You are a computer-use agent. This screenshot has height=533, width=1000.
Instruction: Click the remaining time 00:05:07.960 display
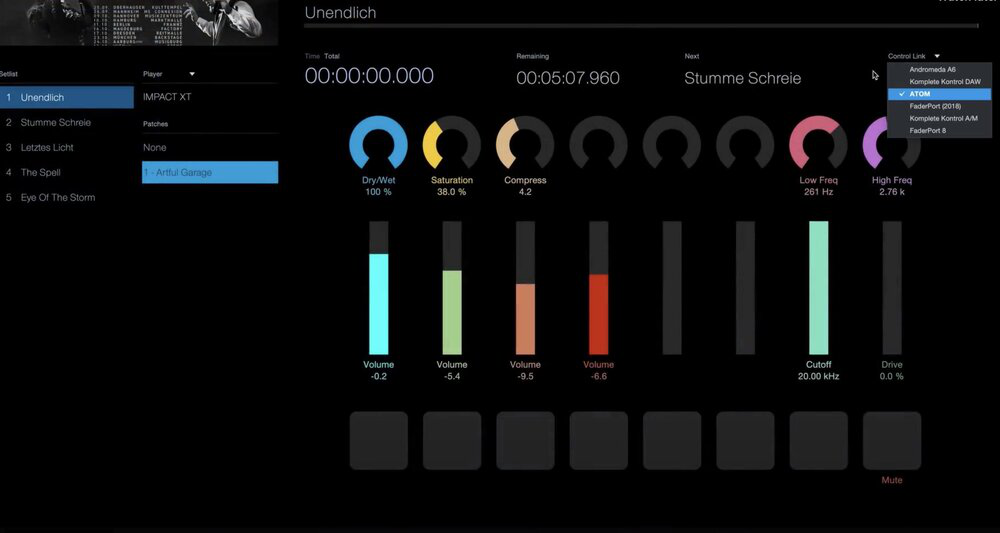(x=568, y=78)
